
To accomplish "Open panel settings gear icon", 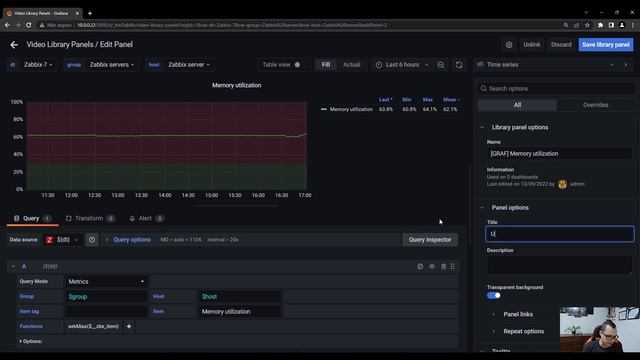I will click(509, 45).
